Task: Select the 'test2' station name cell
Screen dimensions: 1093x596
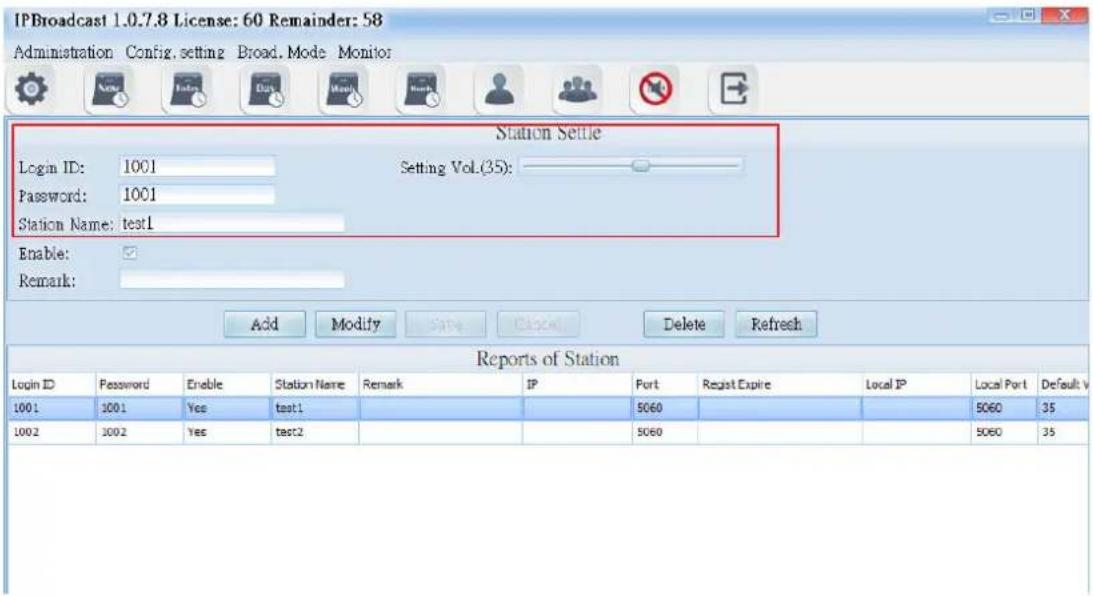Action: (314, 432)
